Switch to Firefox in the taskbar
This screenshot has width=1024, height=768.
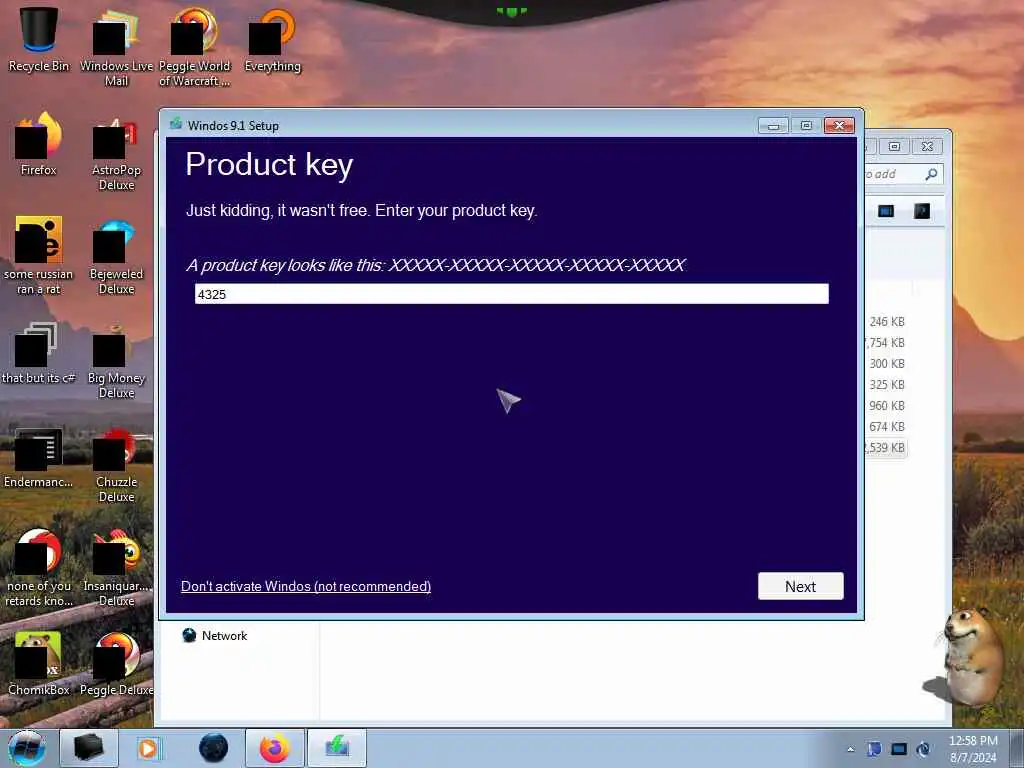point(274,748)
